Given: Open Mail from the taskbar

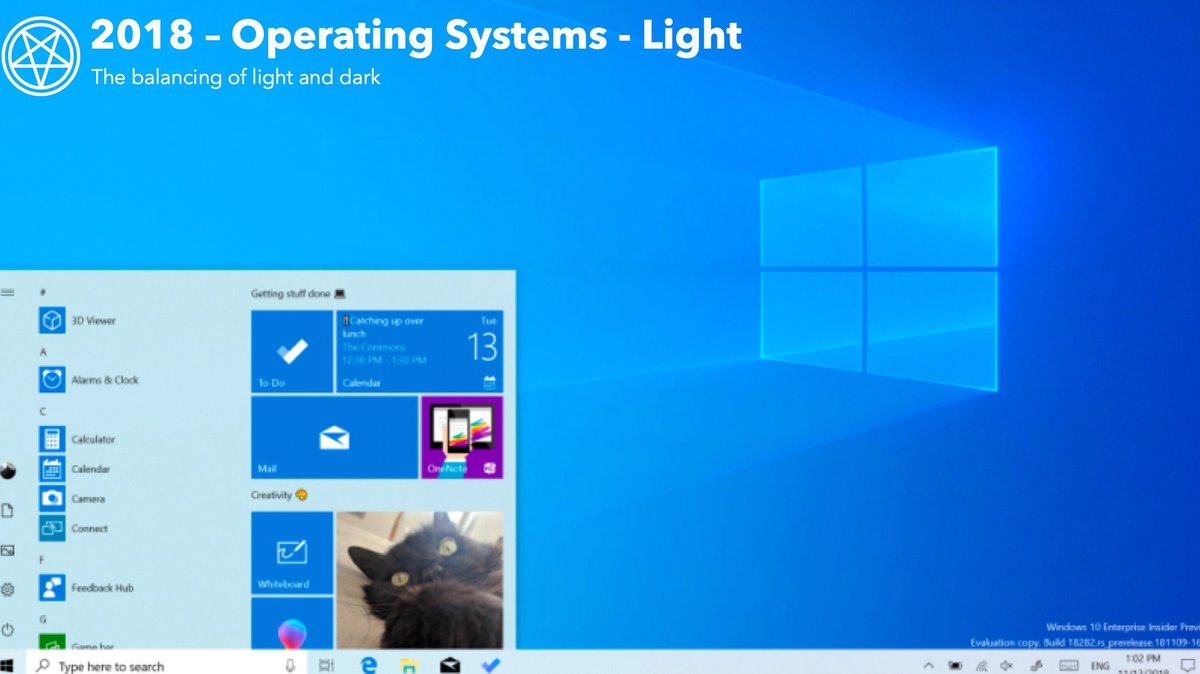Looking at the screenshot, I should 450,665.
